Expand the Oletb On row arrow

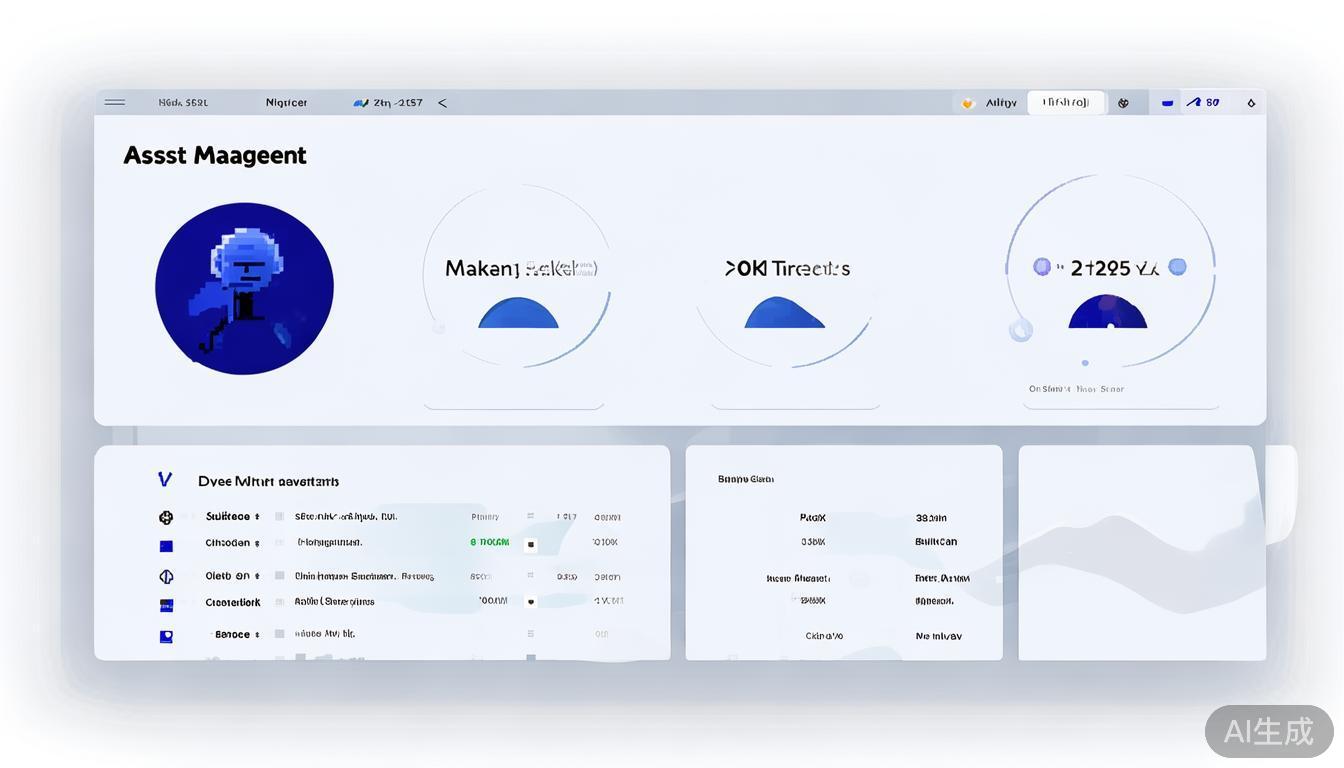click(x=257, y=576)
